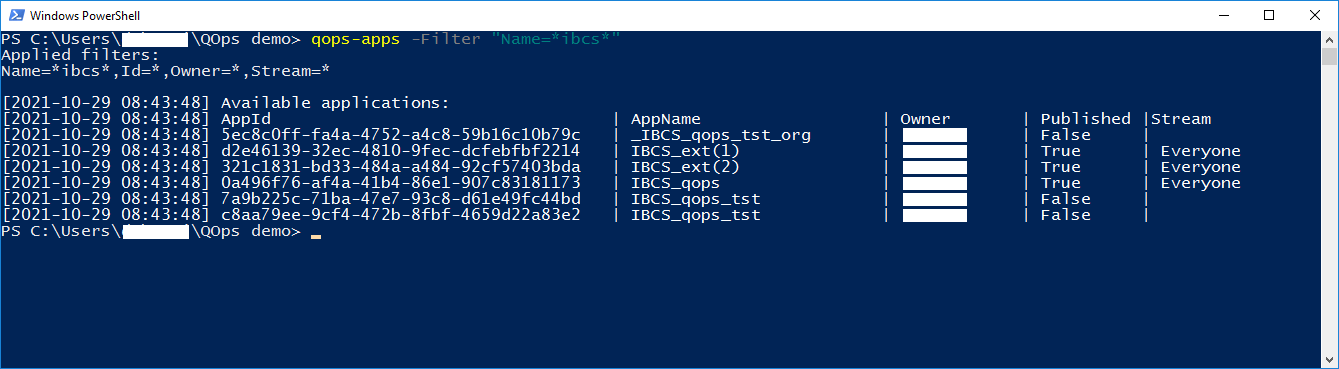Image resolution: width=1339 pixels, height=369 pixels.
Task: Close the Windows PowerShell window
Action: 1315,15
